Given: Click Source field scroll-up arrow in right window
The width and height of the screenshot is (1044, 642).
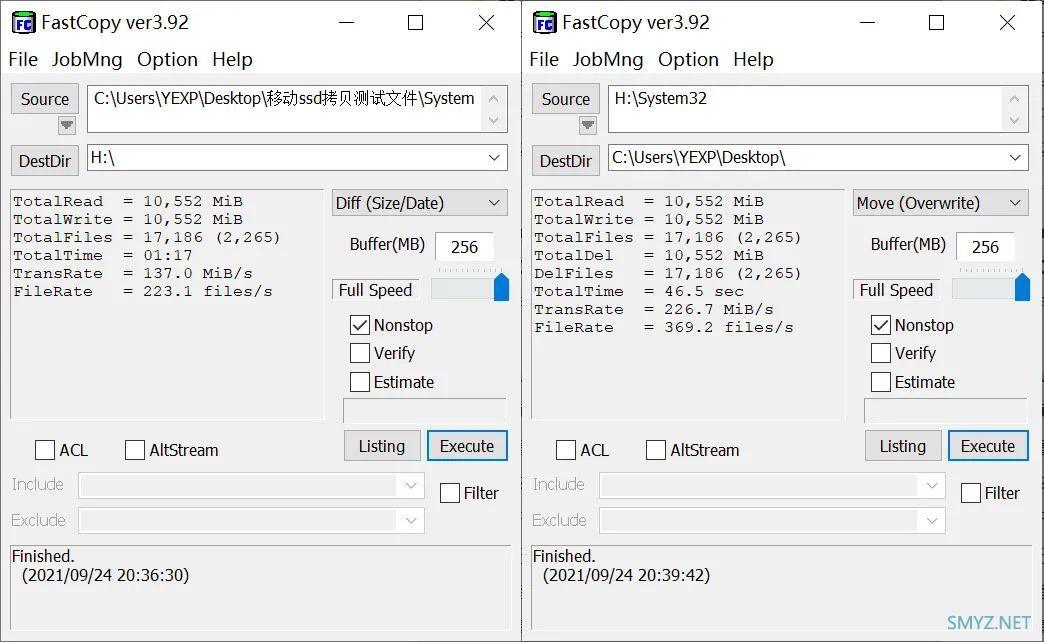Looking at the screenshot, I should [x=1014, y=99].
